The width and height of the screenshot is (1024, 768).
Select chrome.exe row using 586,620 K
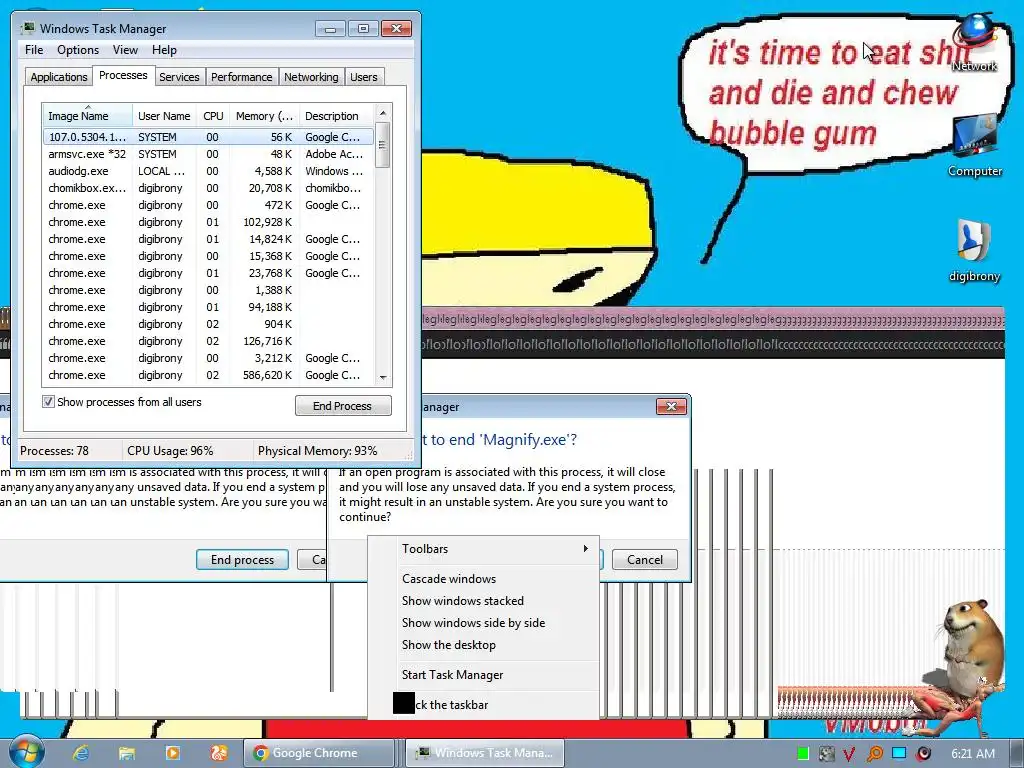click(208, 375)
